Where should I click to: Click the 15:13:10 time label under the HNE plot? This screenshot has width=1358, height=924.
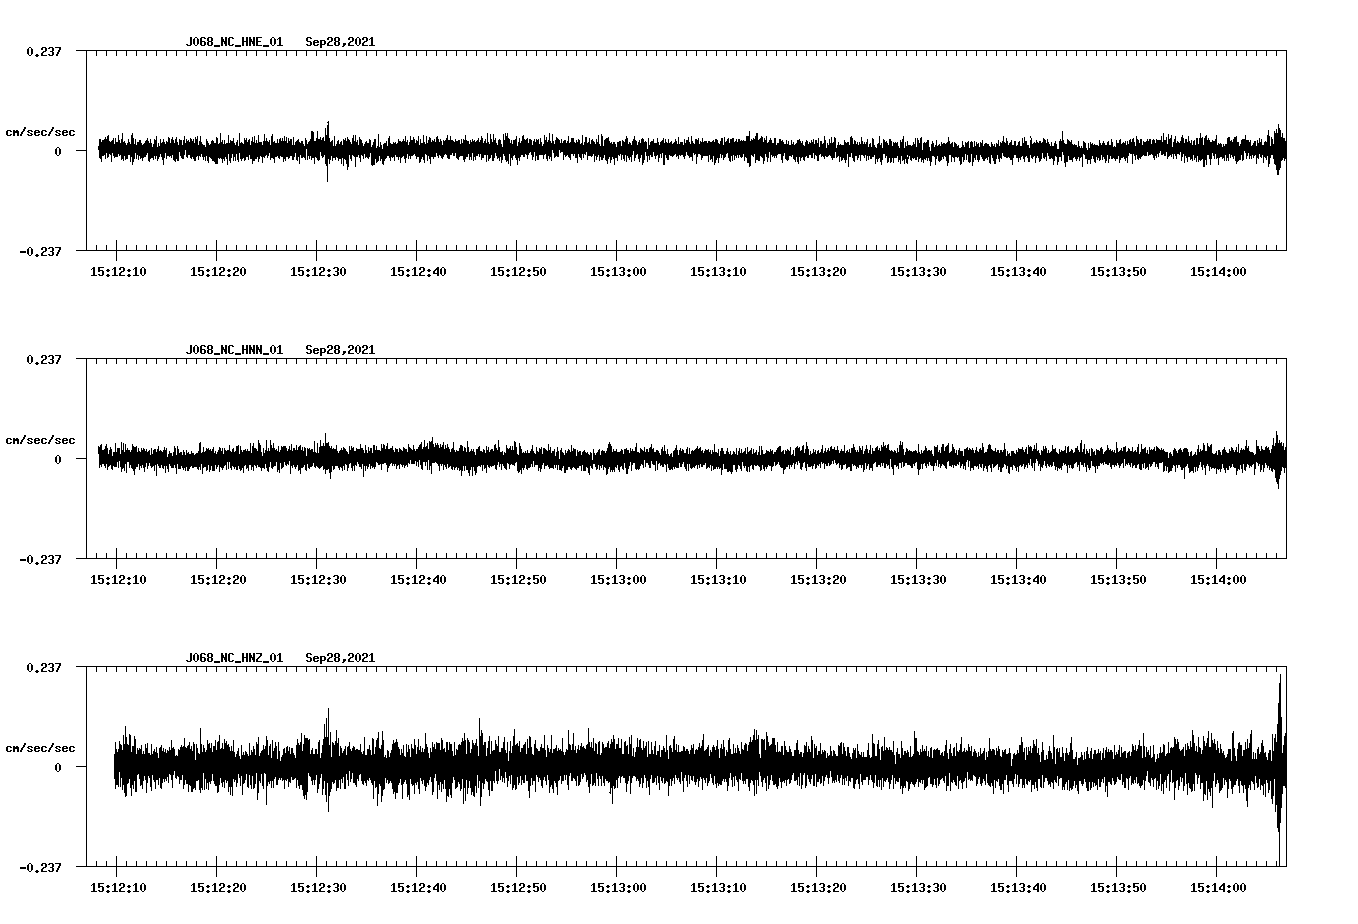pyautogui.click(x=718, y=271)
